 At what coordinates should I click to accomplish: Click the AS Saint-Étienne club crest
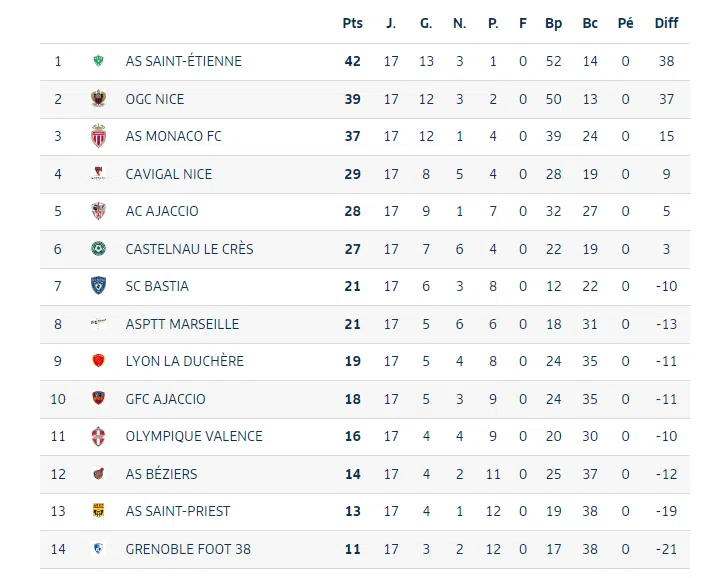tap(98, 61)
